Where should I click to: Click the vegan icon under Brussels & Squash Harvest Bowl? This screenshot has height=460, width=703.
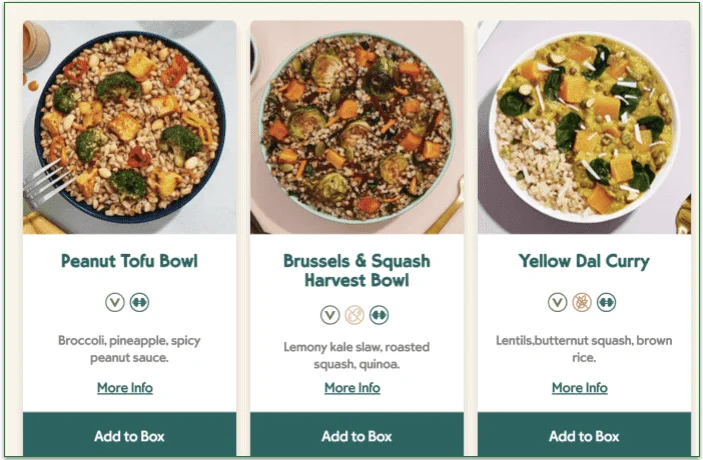click(330, 315)
